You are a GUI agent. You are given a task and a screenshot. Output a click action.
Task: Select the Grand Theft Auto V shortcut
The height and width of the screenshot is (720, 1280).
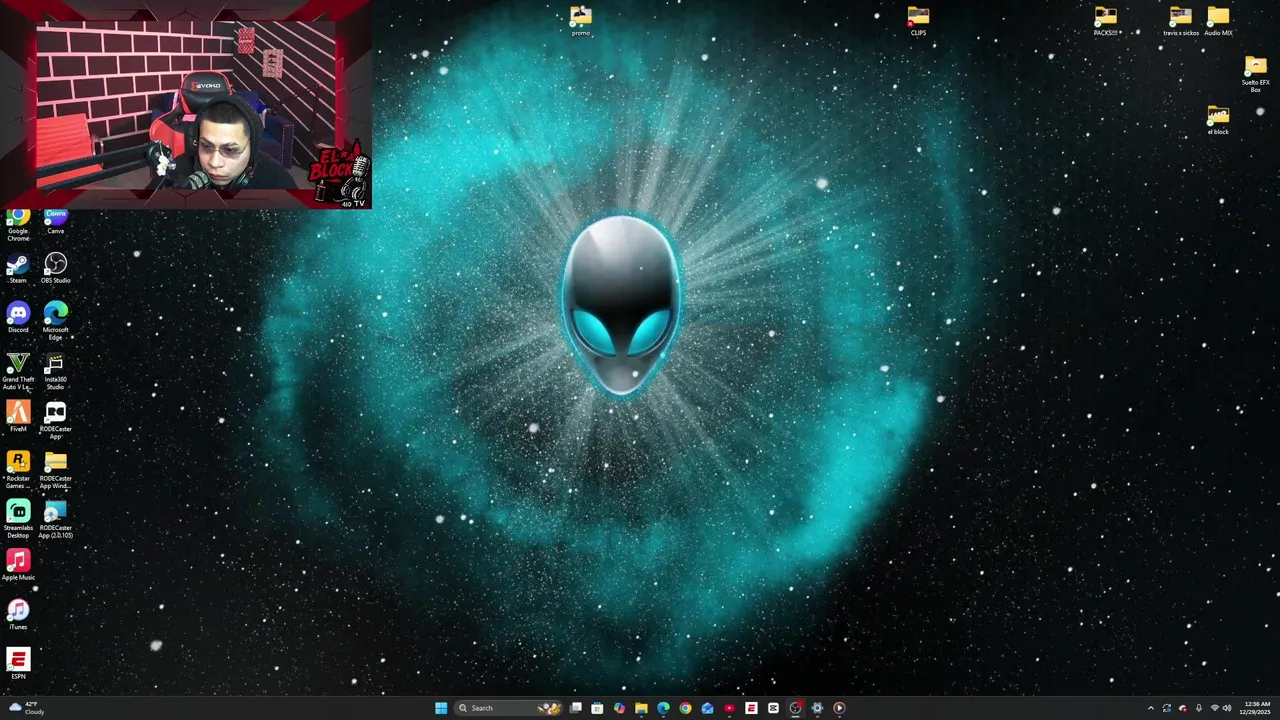(x=18, y=371)
